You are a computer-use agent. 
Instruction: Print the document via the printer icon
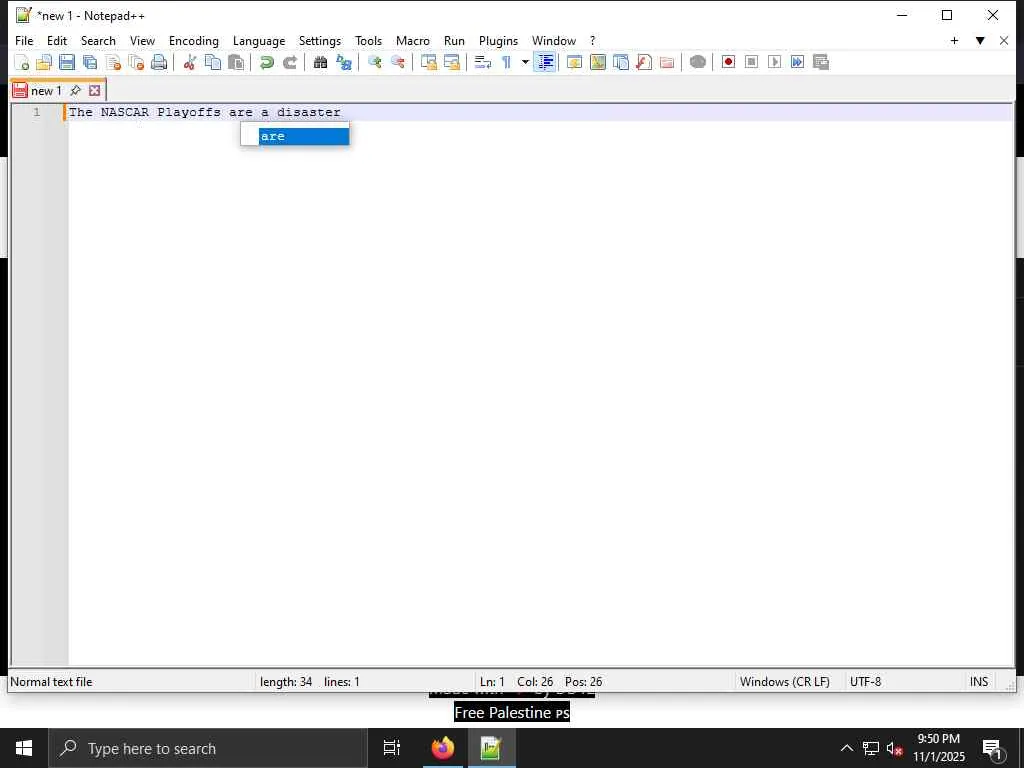[x=159, y=62]
